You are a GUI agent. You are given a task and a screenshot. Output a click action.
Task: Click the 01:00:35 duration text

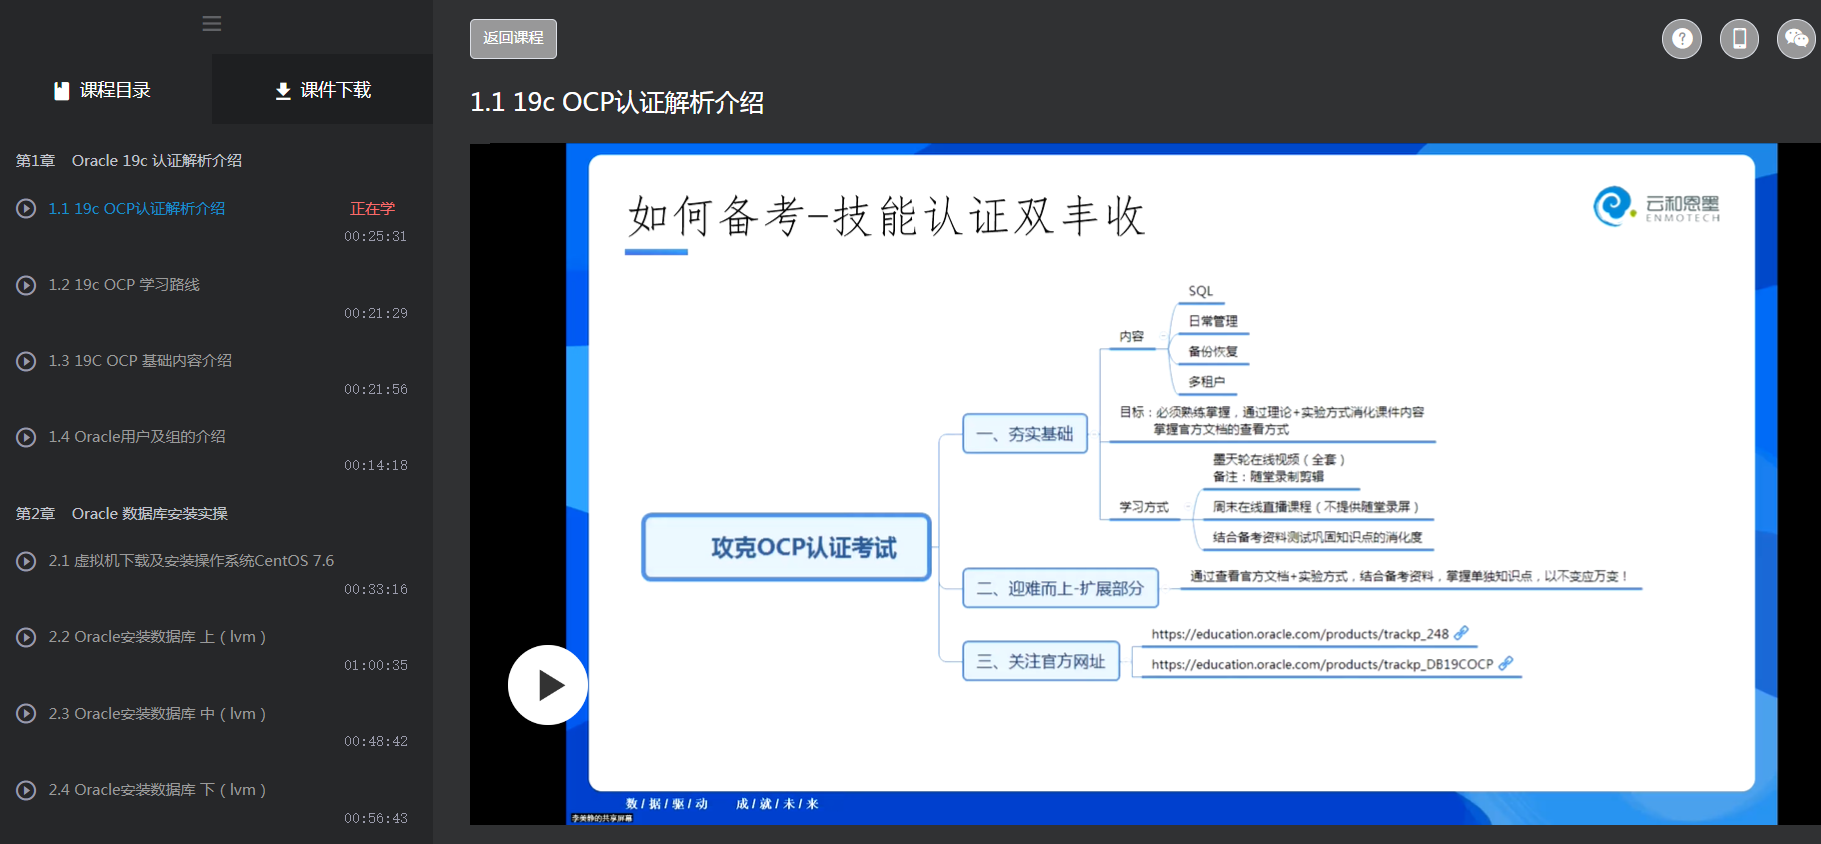coord(376,666)
